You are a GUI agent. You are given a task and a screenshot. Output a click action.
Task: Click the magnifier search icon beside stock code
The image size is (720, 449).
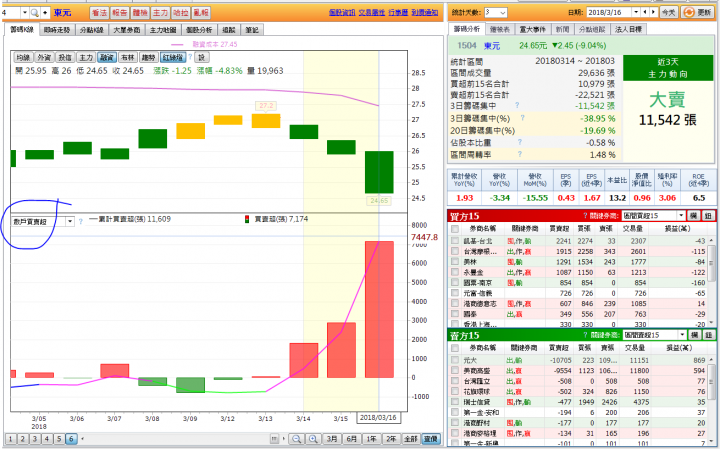34,13
